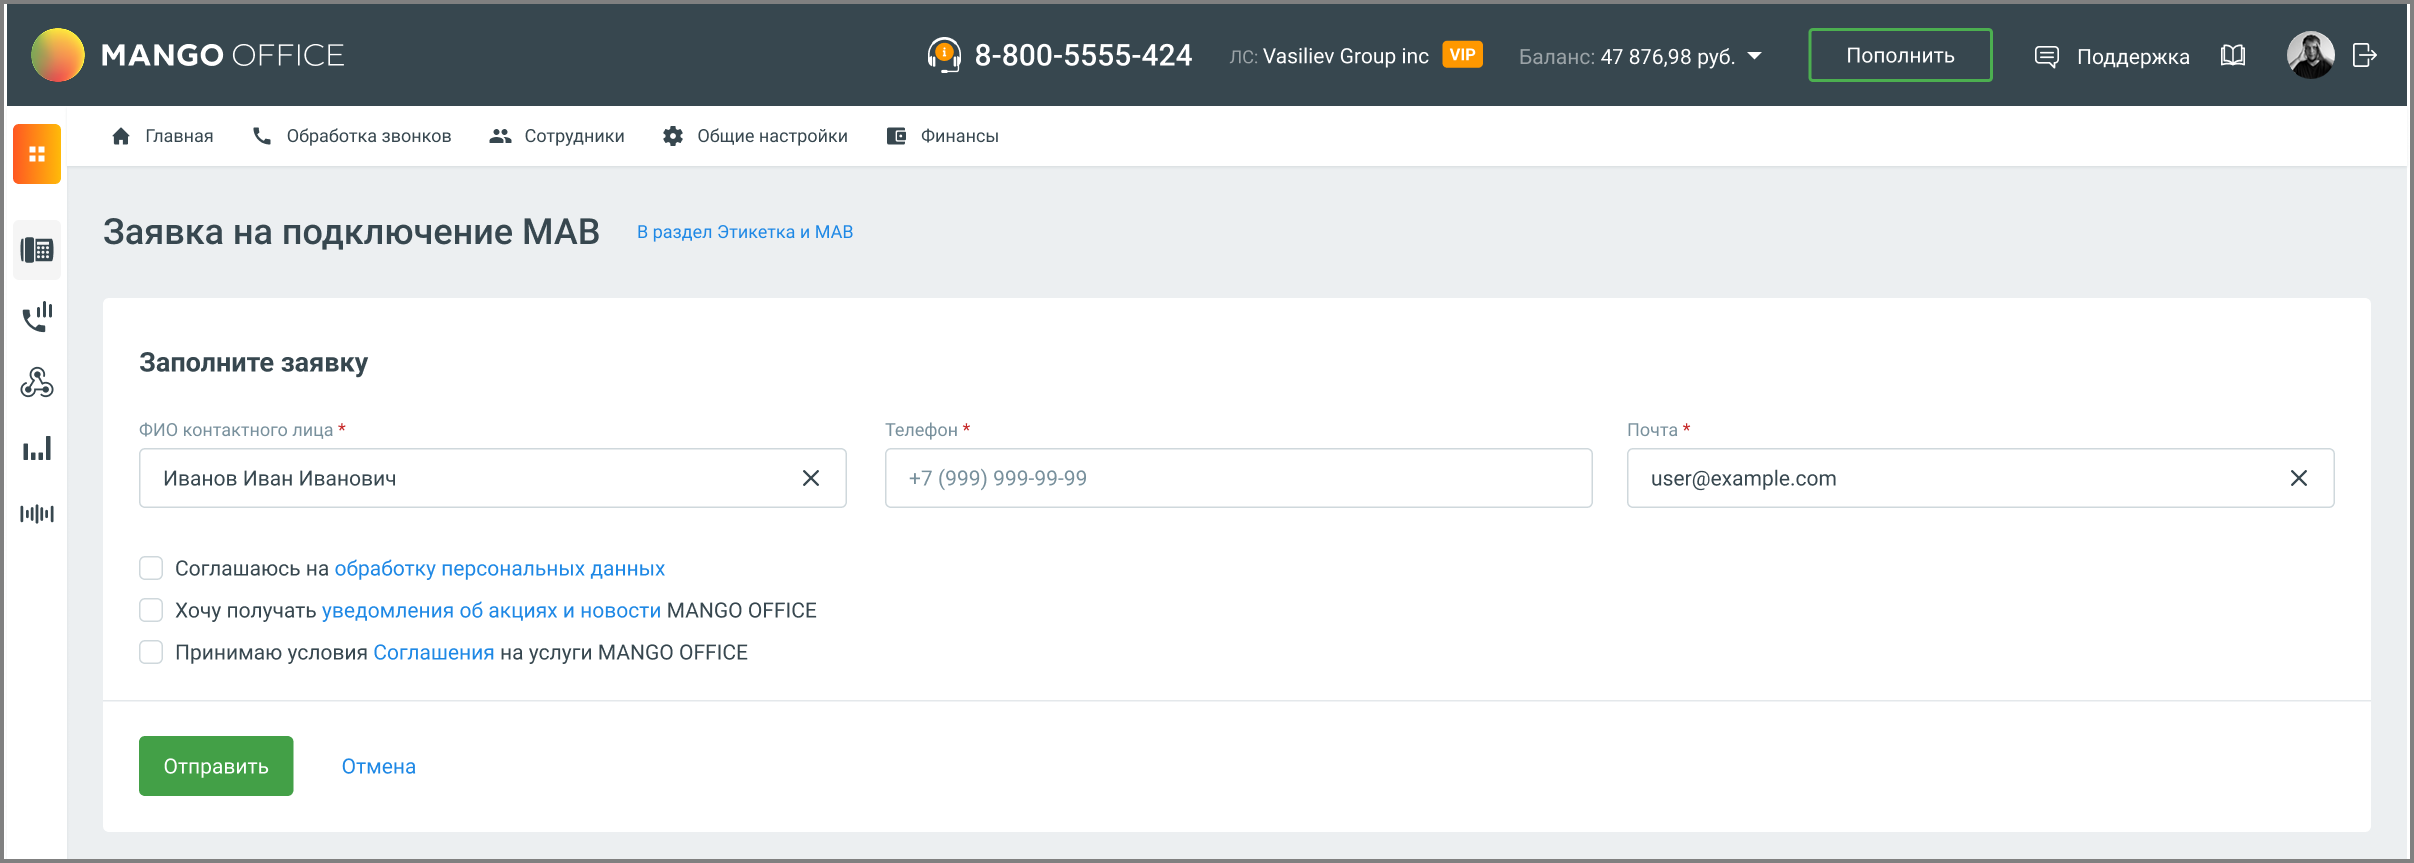Open the orange apps grid menu icon

tap(37, 154)
